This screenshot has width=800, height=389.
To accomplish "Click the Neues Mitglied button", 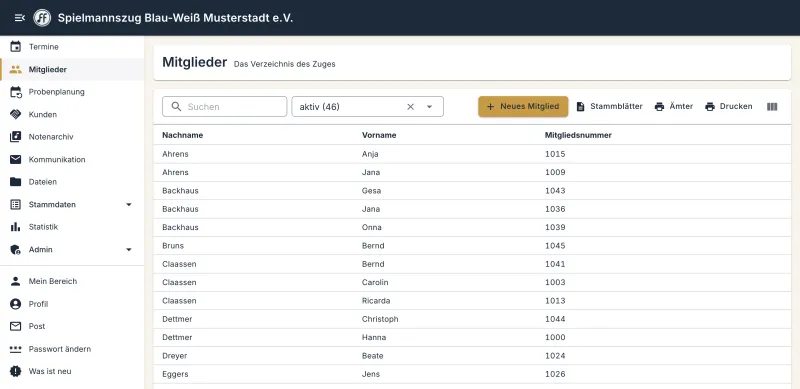I will [x=523, y=107].
